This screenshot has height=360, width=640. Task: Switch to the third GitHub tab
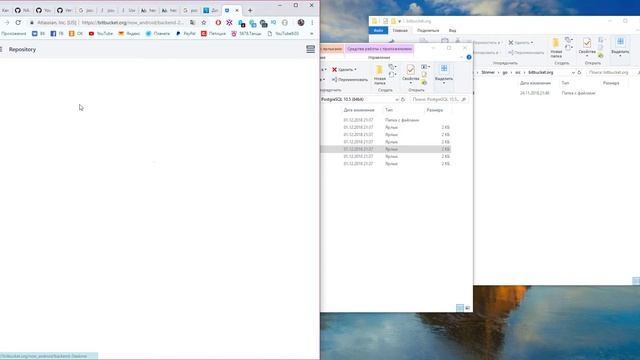pyautogui.click(x=64, y=10)
